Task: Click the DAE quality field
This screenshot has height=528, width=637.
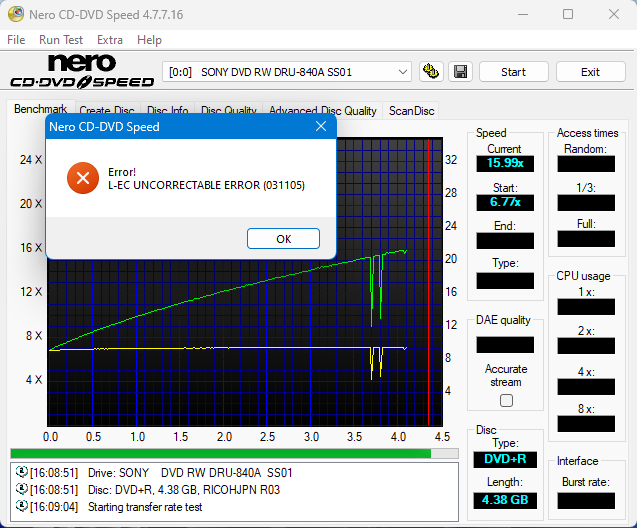Action: [505, 345]
